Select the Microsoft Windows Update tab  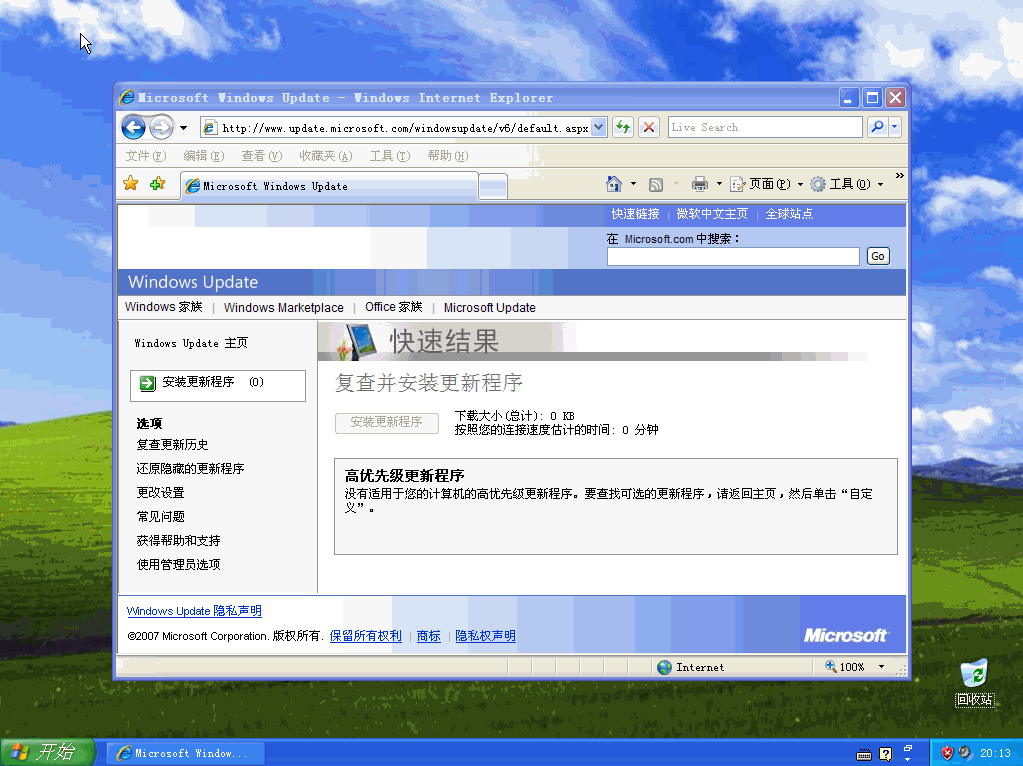pyautogui.click(x=329, y=186)
